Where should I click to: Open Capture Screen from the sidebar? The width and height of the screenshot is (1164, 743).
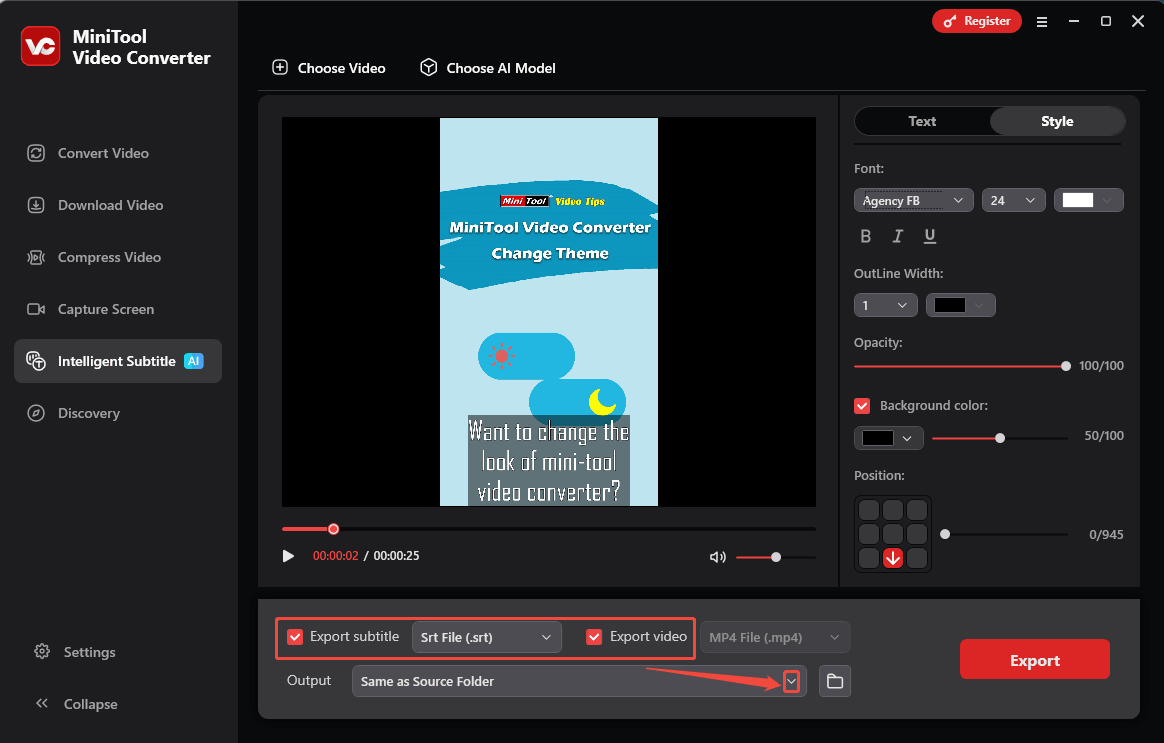pyautogui.click(x=106, y=309)
